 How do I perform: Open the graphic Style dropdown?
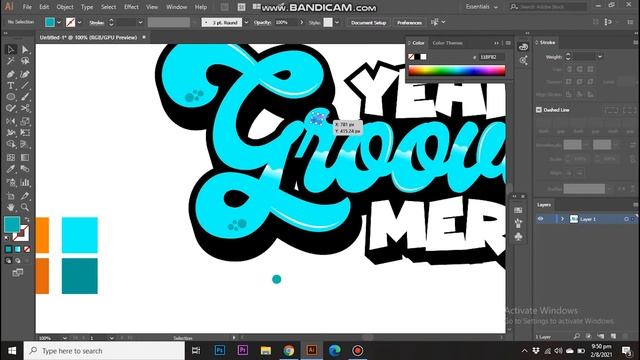pos(337,22)
